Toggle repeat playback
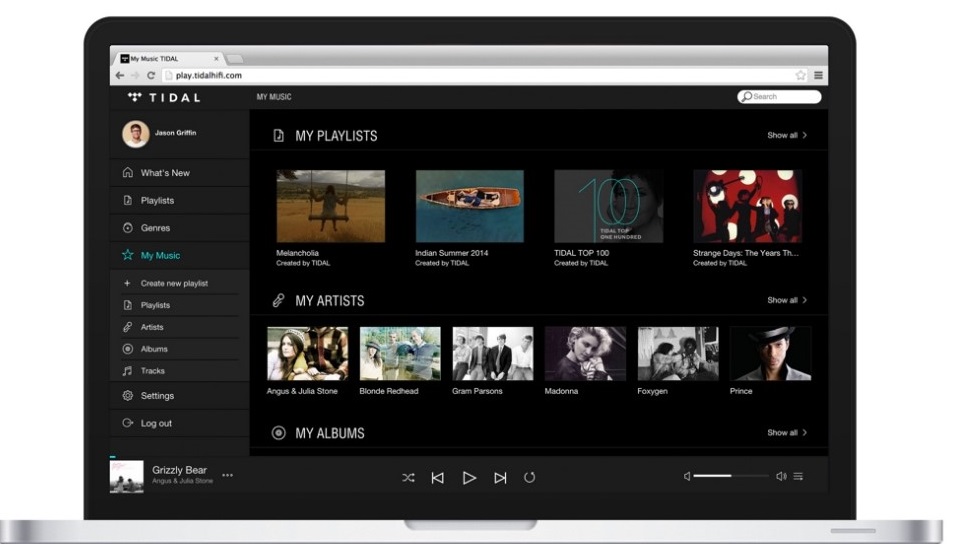 pos(529,478)
